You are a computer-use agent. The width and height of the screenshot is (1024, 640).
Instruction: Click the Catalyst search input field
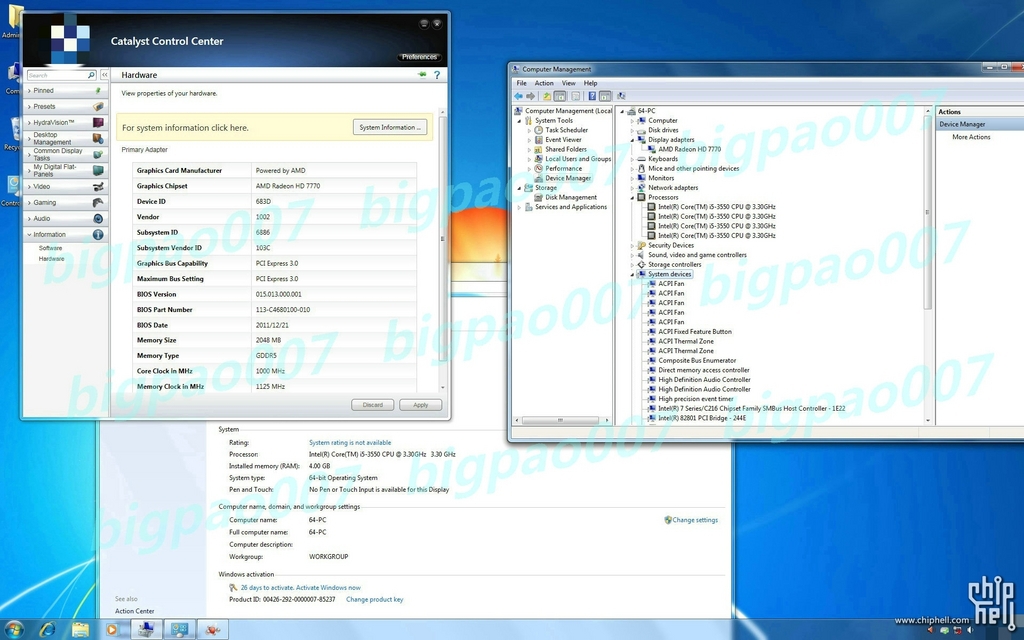(x=56, y=75)
